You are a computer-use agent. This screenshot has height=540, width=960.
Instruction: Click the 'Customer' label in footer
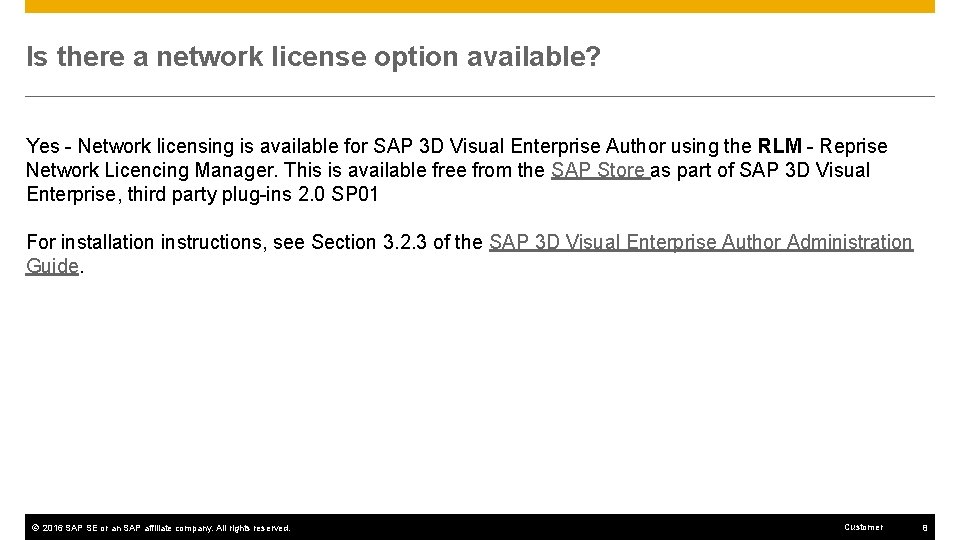point(863,527)
